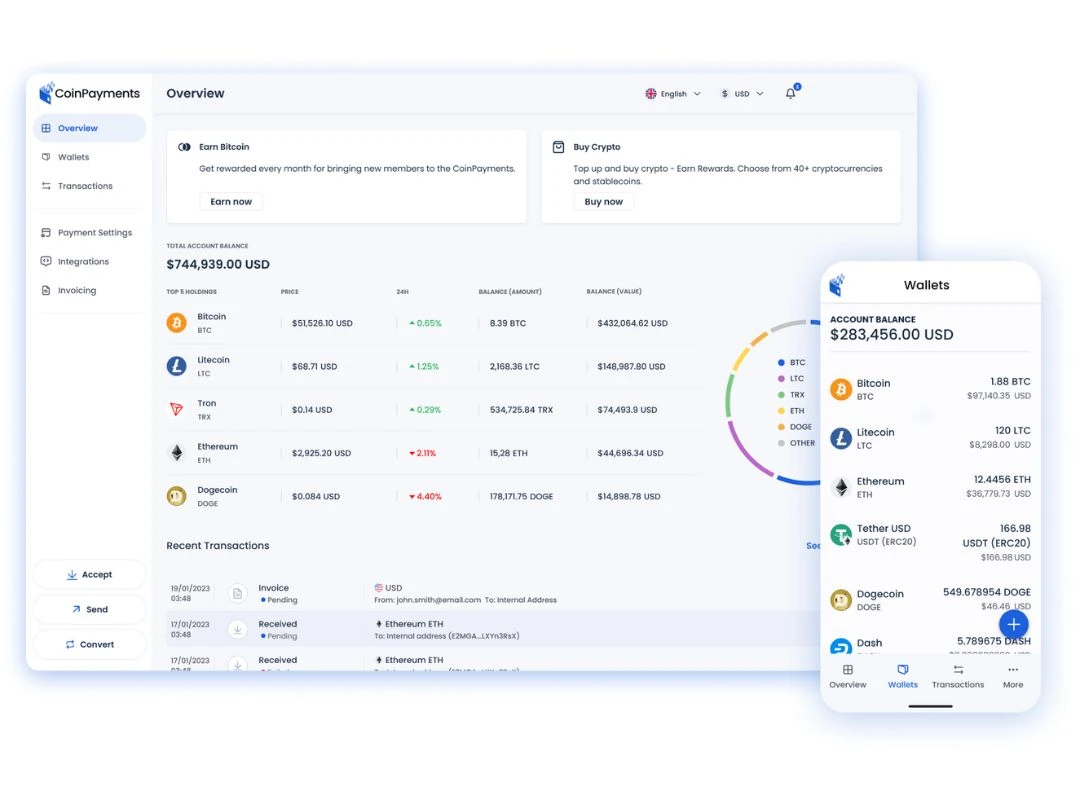
Task: Tap the blue plus button on mobile Wallets
Action: [1013, 624]
